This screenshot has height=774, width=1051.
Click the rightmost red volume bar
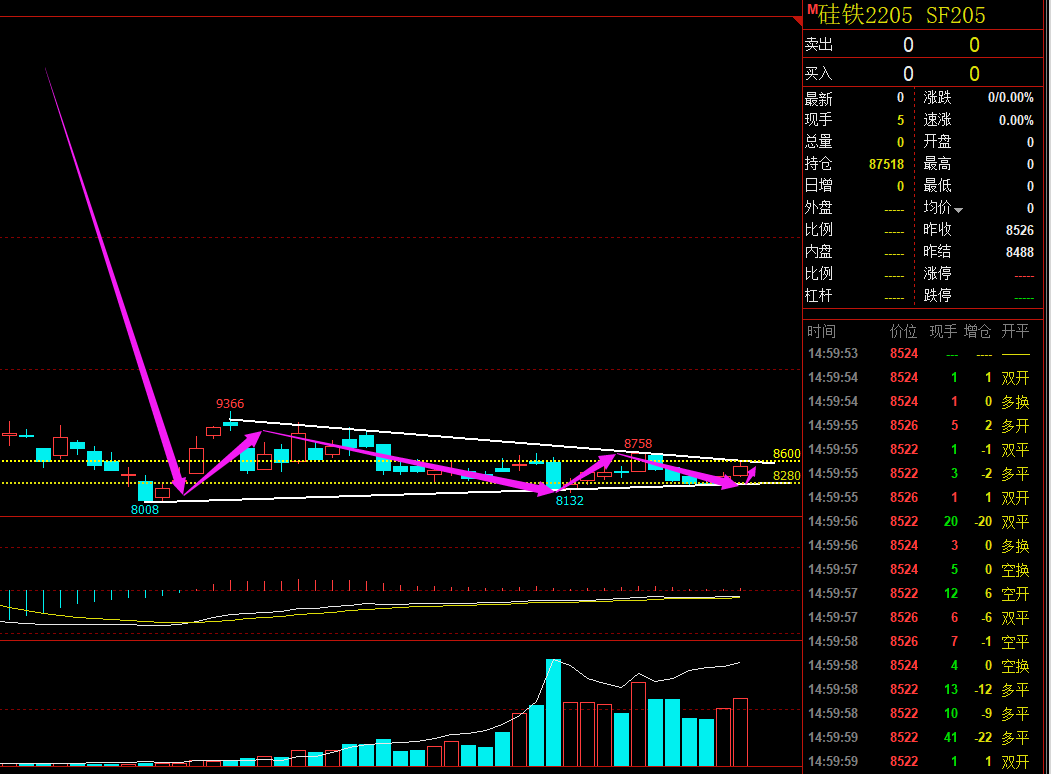(x=740, y=732)
